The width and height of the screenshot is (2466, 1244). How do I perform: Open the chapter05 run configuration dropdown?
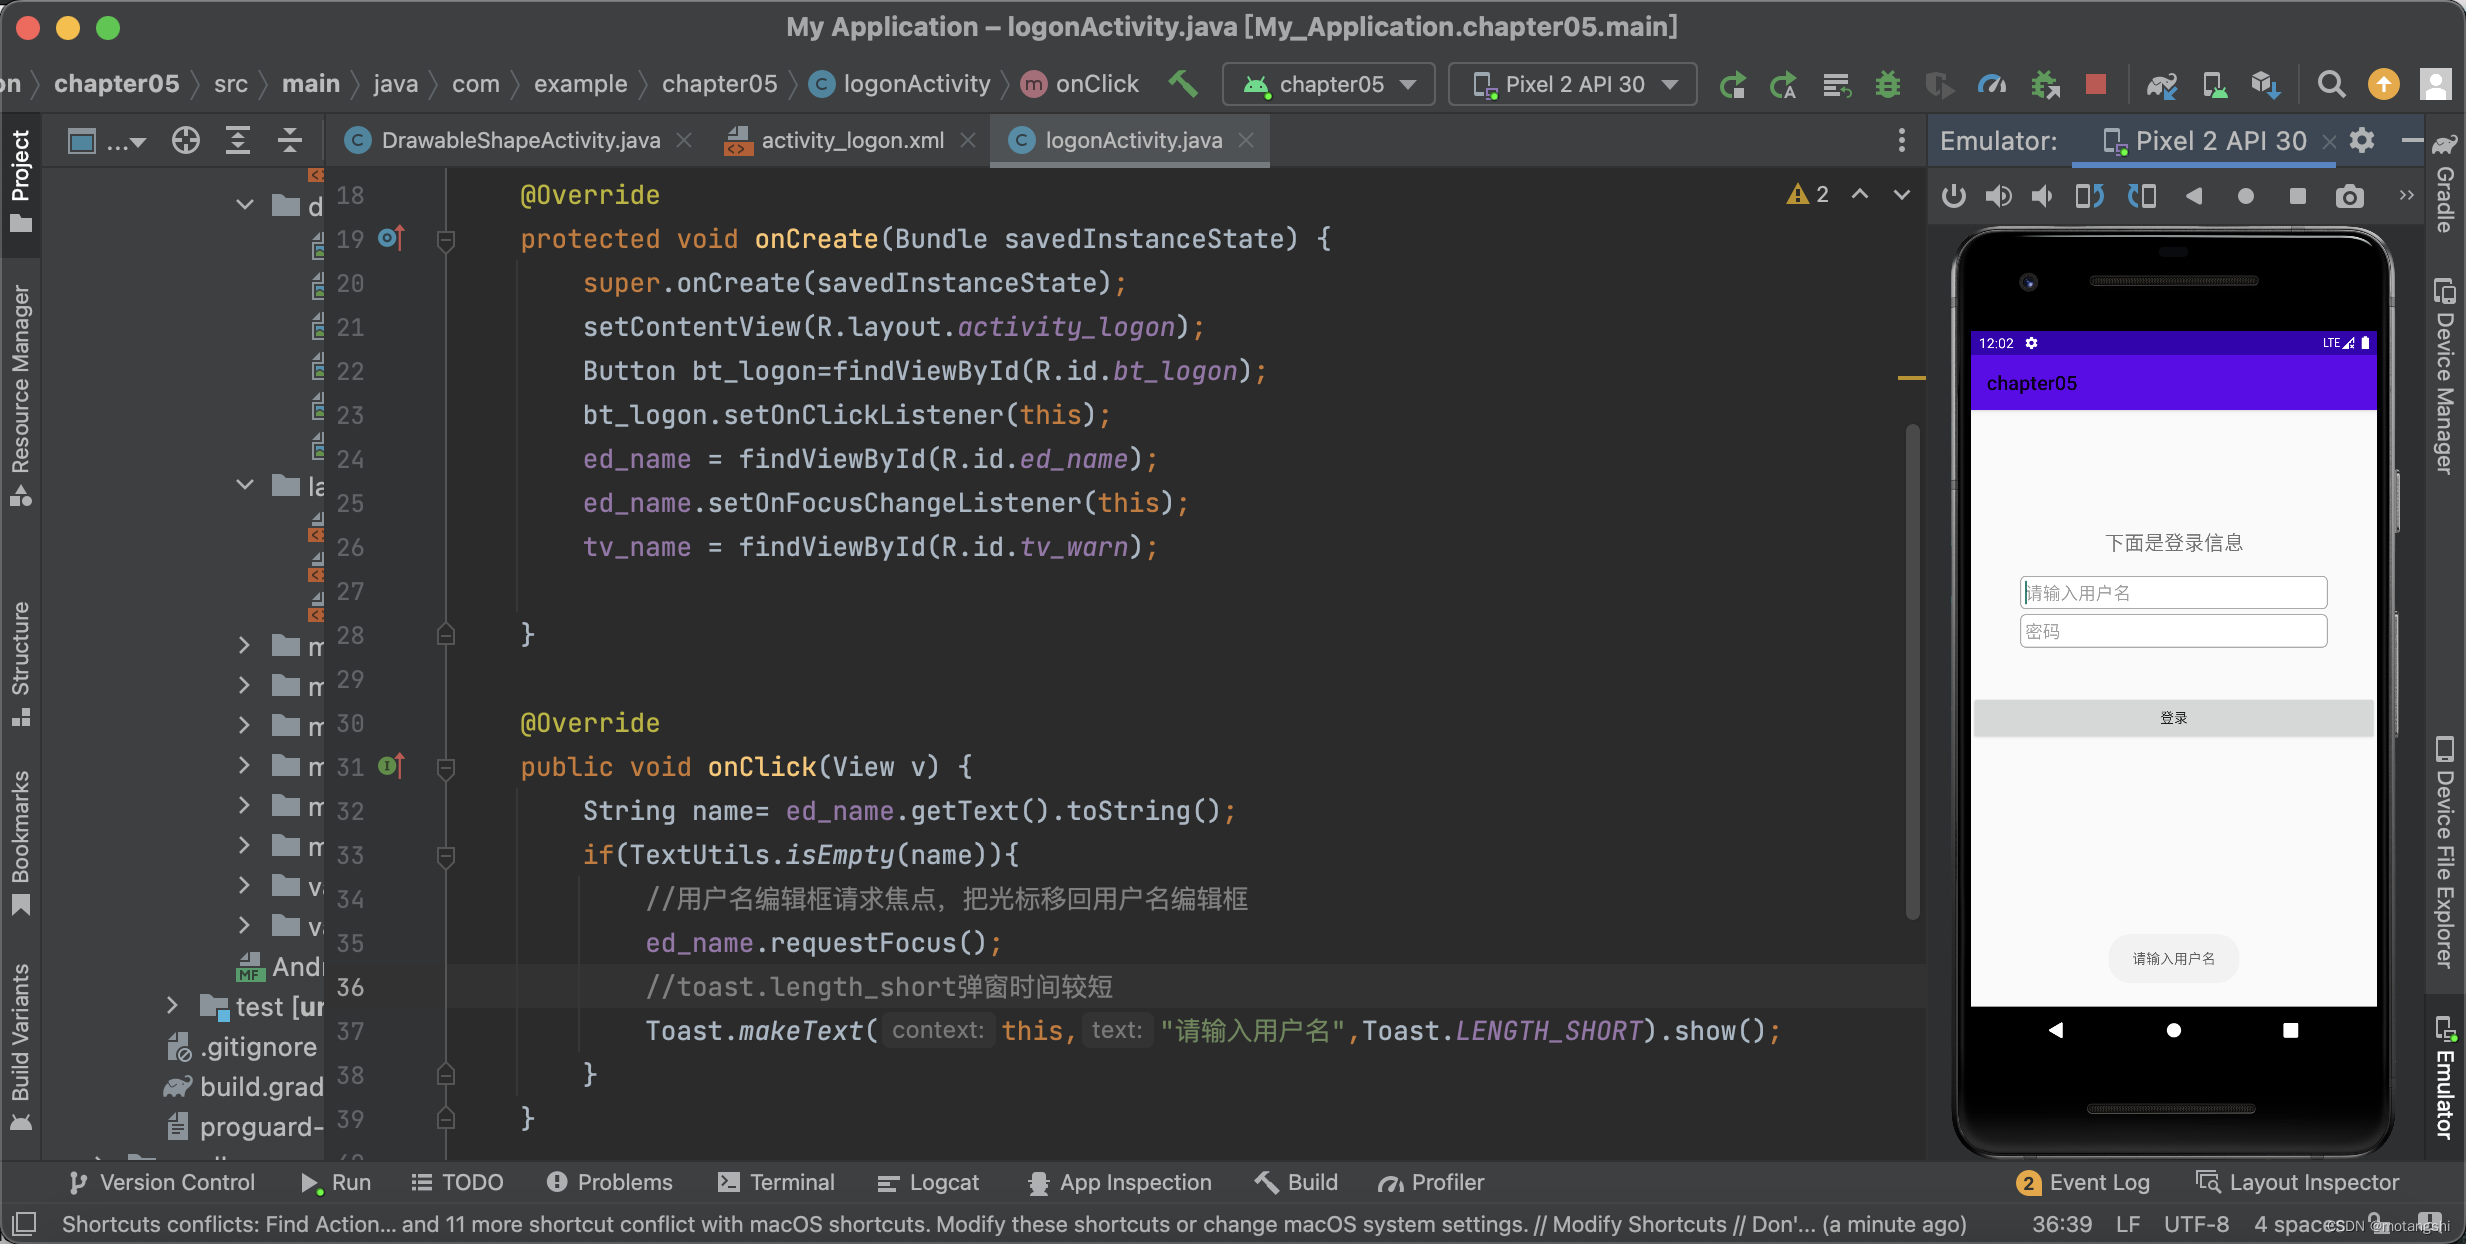1328,84
